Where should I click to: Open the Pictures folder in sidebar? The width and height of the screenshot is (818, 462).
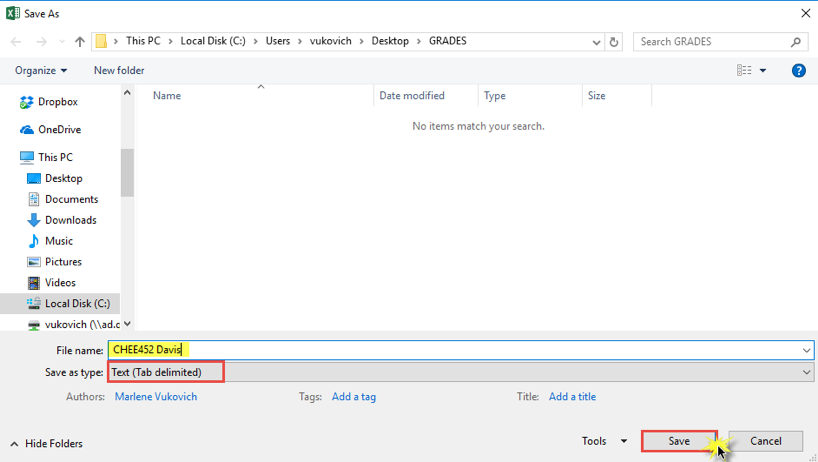[63, 262]
